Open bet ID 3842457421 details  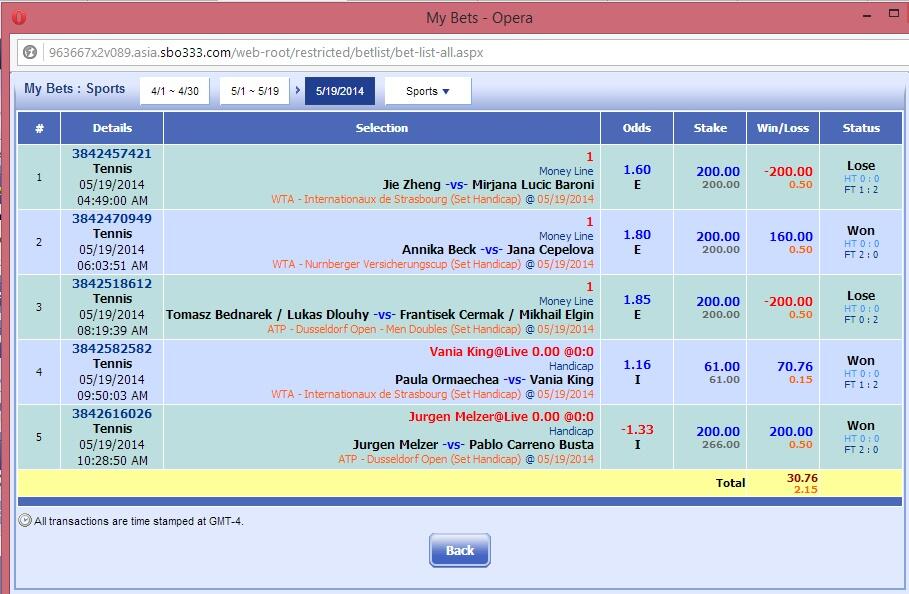pyautogui.click(x=112, y=154)
